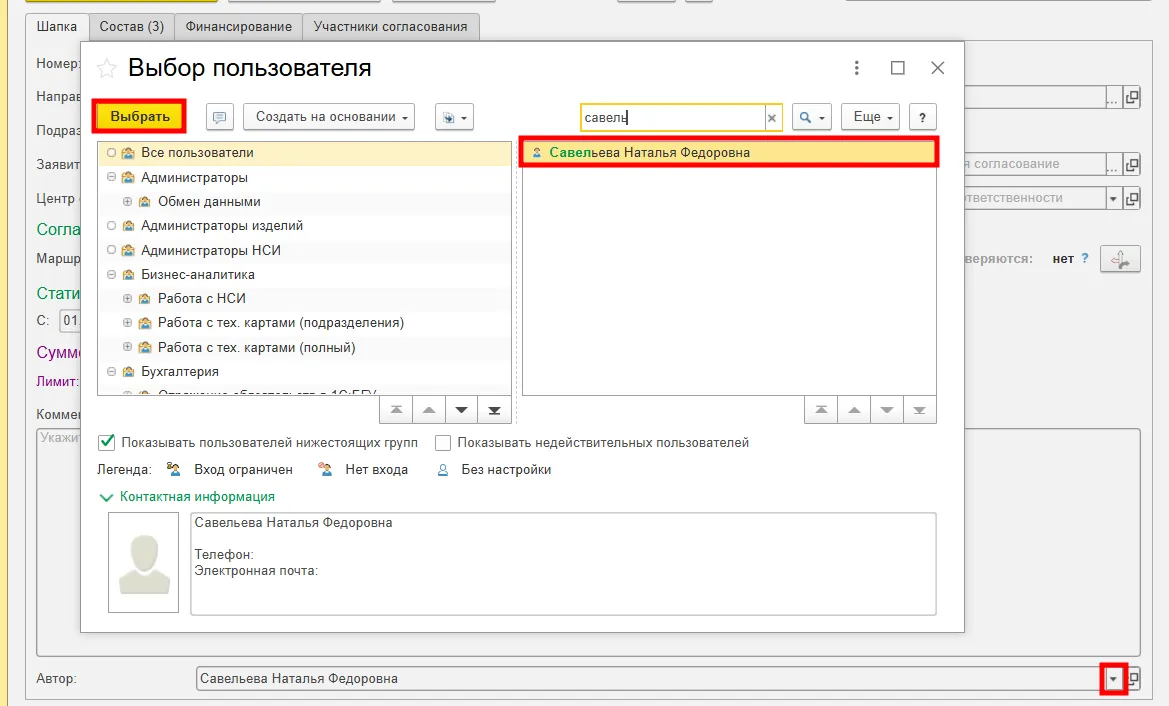Viewport: 1169px width, 706px height.
Task: Select the Администраторы изделий group
Action: 304,226
